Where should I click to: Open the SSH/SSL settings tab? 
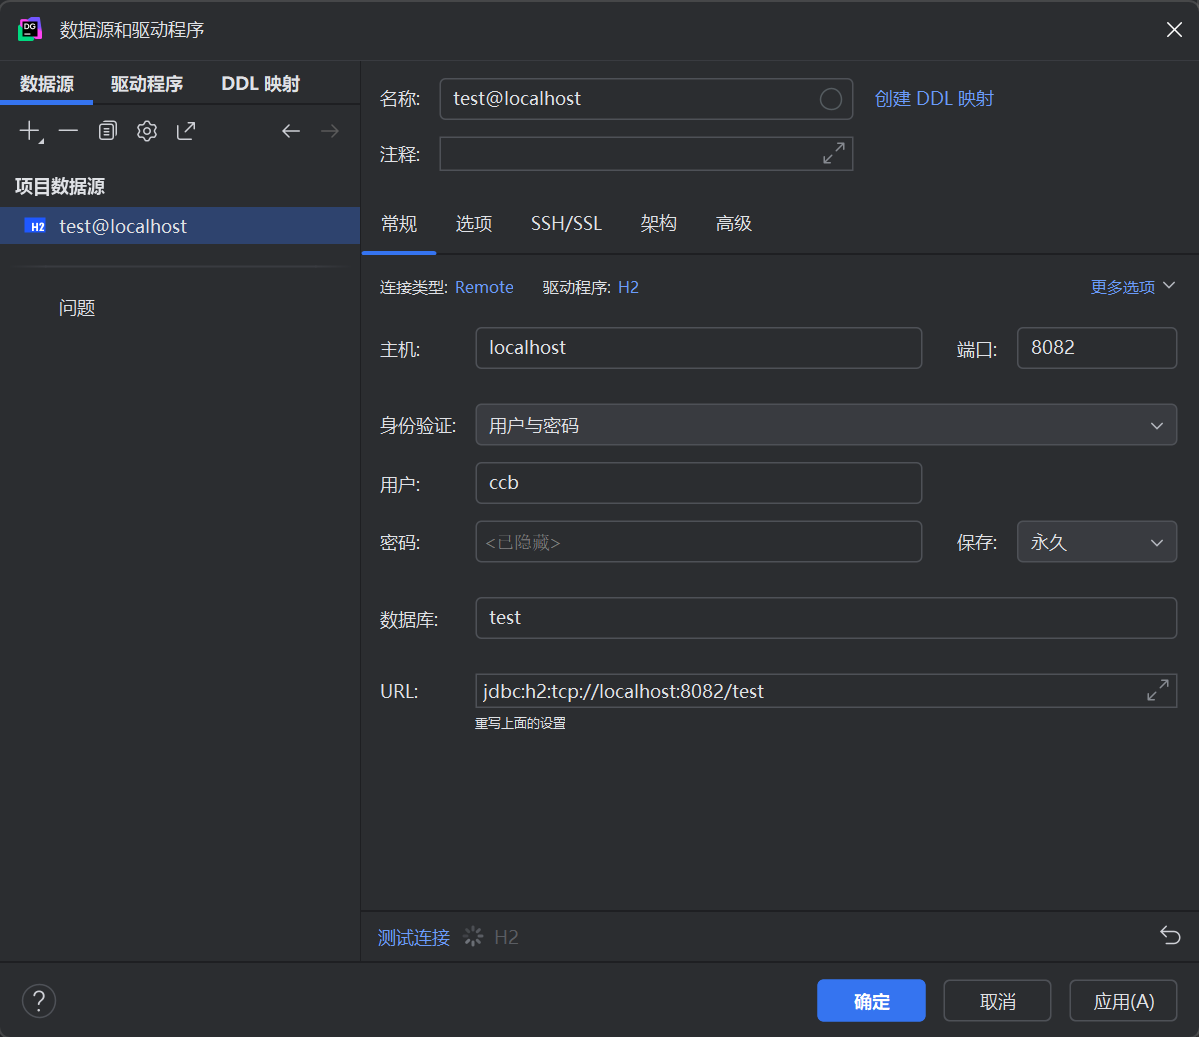point(567,223)
